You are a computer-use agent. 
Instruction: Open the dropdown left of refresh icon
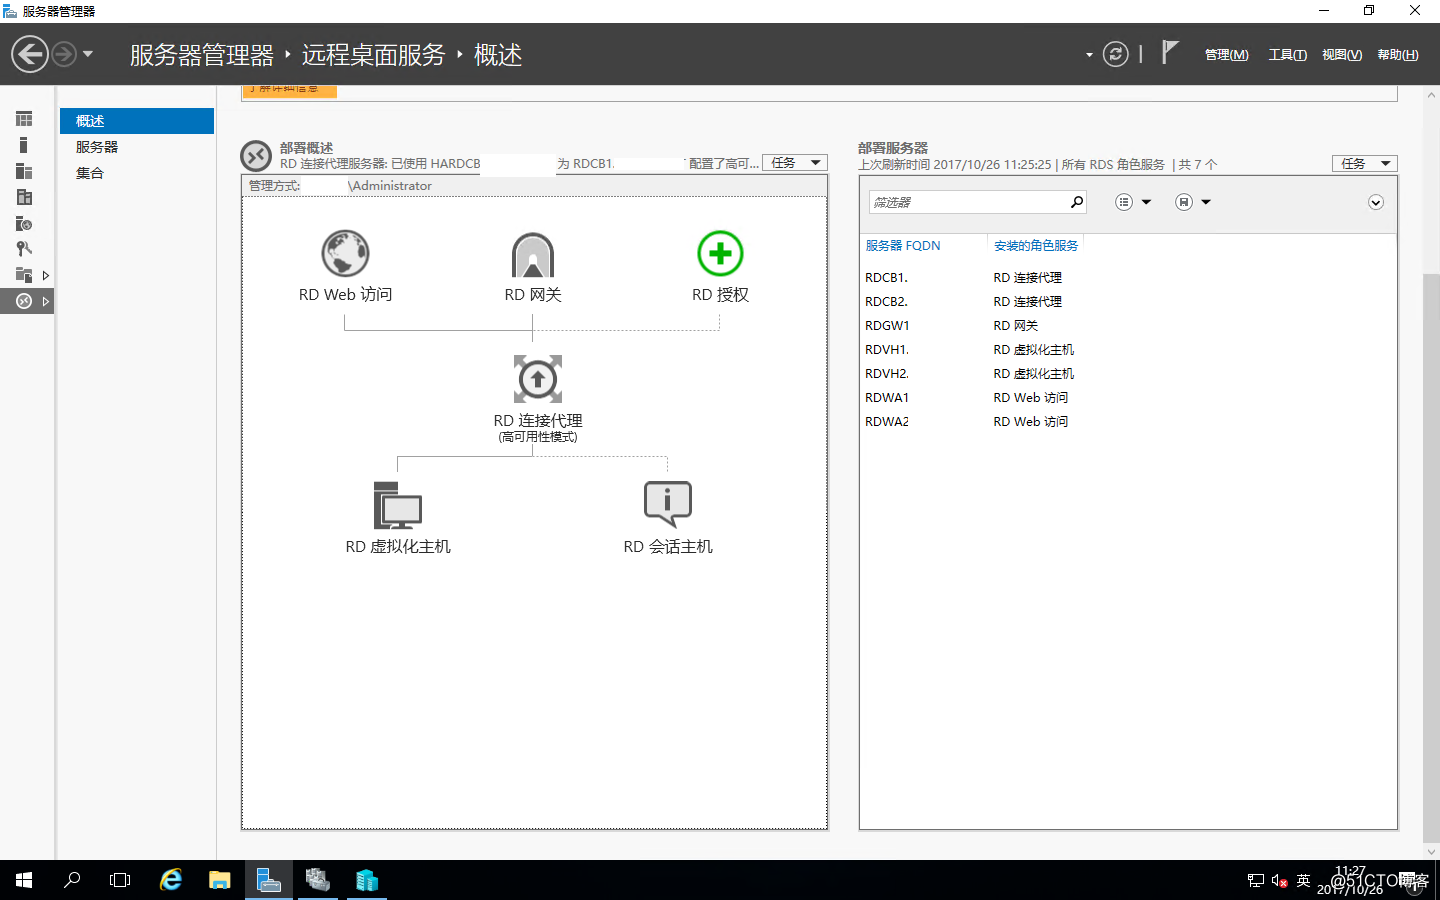1089,55
